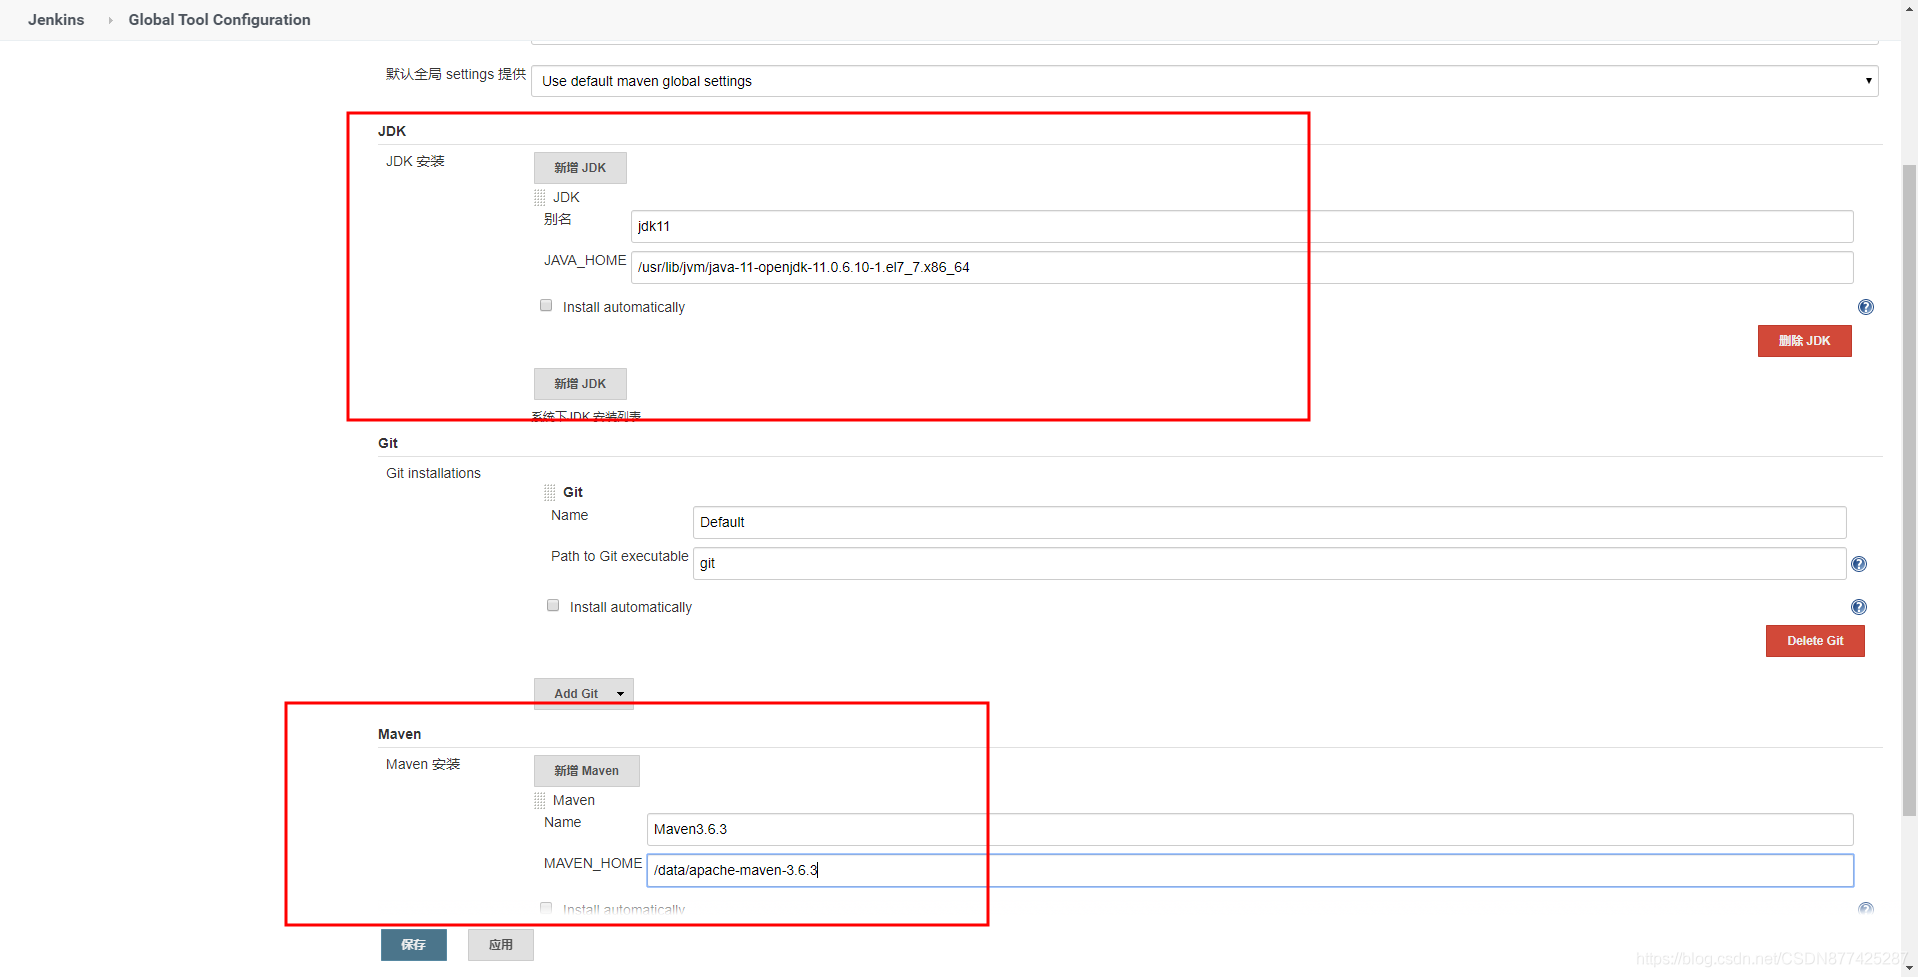Expand the breadcrumb arrow after Jenkins
The height and width of the screenshot is (977, 1918).
[110, 20]
